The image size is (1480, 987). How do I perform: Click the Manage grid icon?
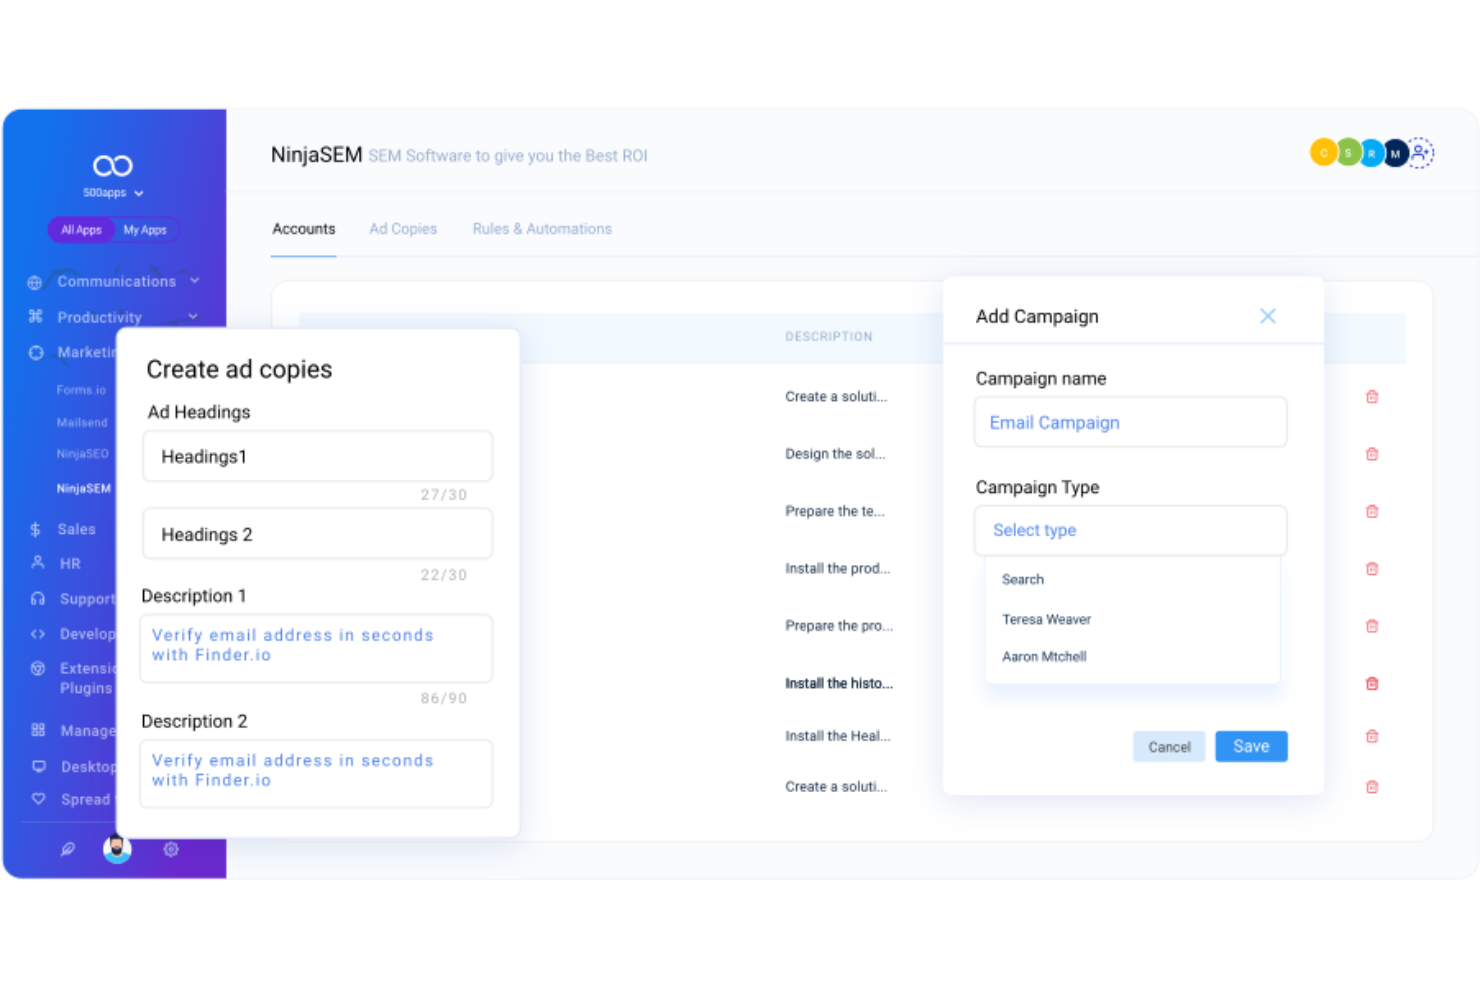tap(38, 730)
